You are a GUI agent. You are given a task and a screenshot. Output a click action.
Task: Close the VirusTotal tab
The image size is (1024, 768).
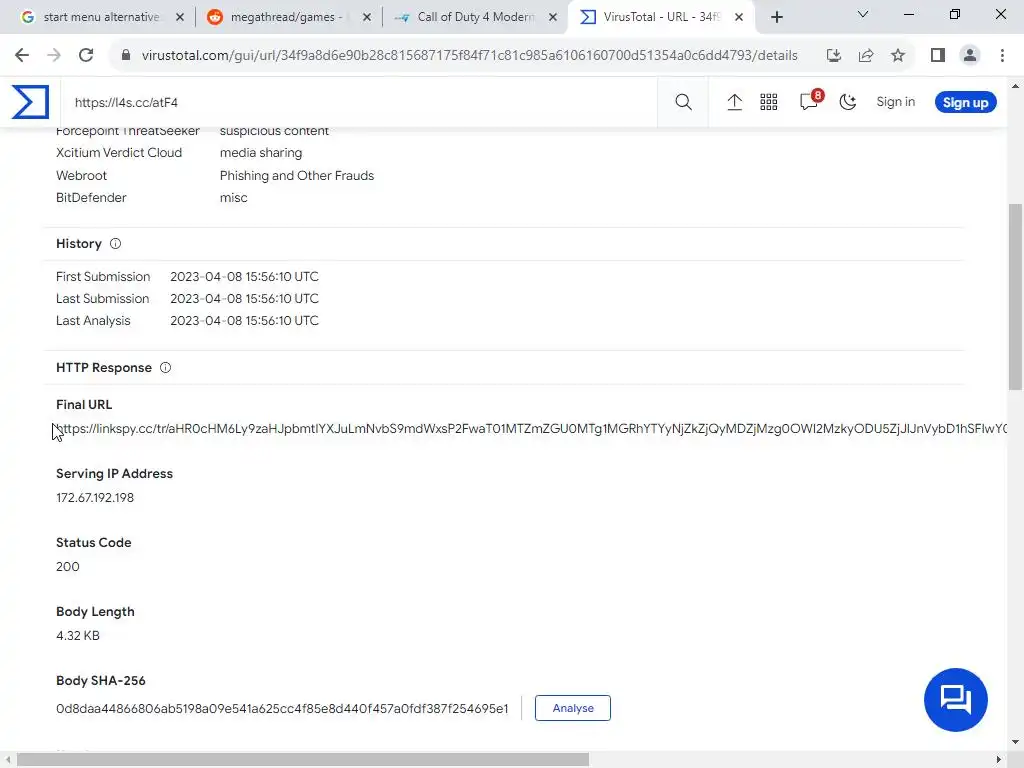[x=739, y=17]
